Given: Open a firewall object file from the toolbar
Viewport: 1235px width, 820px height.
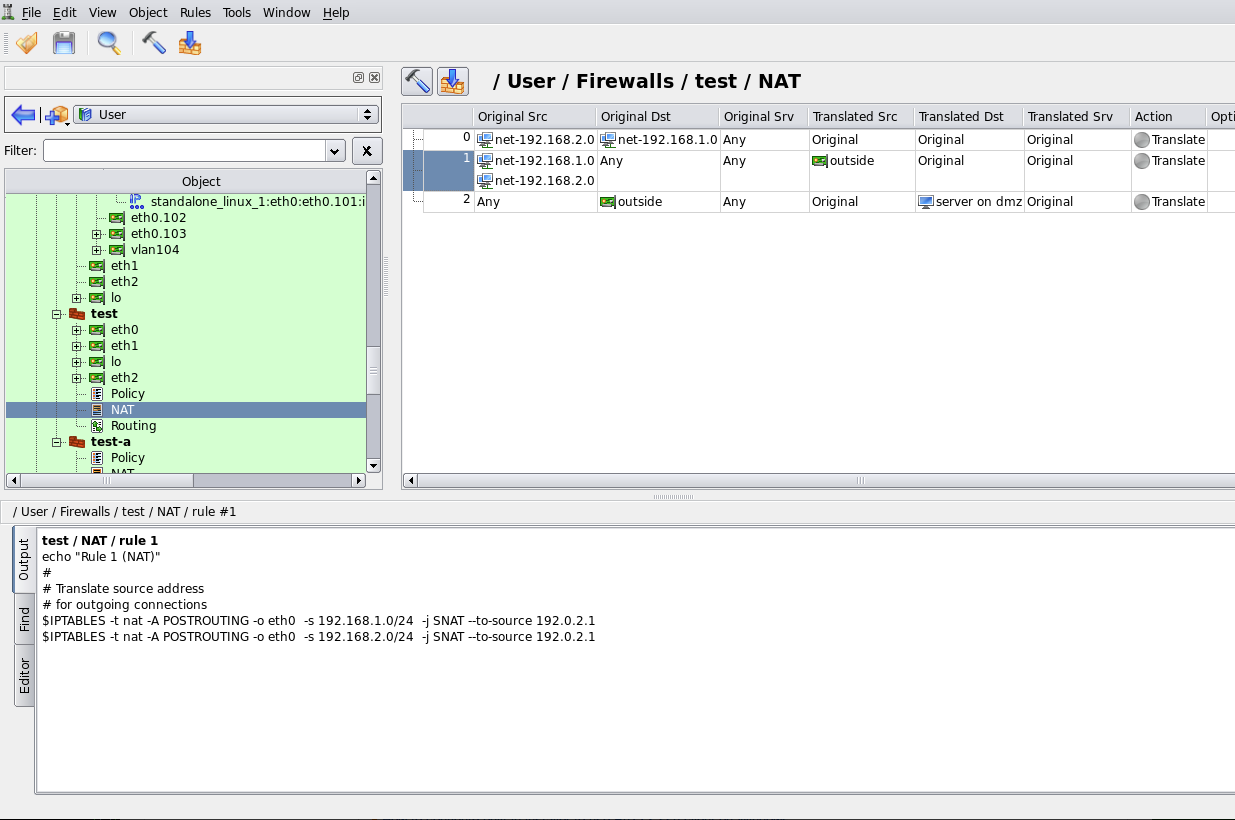Looking at the screenshot, I should [25, 43].
